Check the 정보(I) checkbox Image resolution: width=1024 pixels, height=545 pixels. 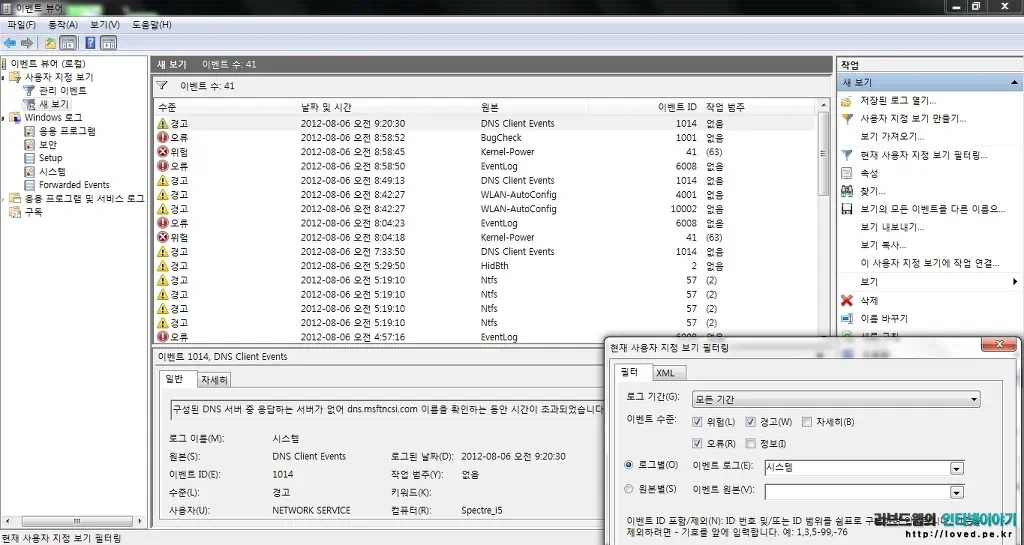(750, 444)
